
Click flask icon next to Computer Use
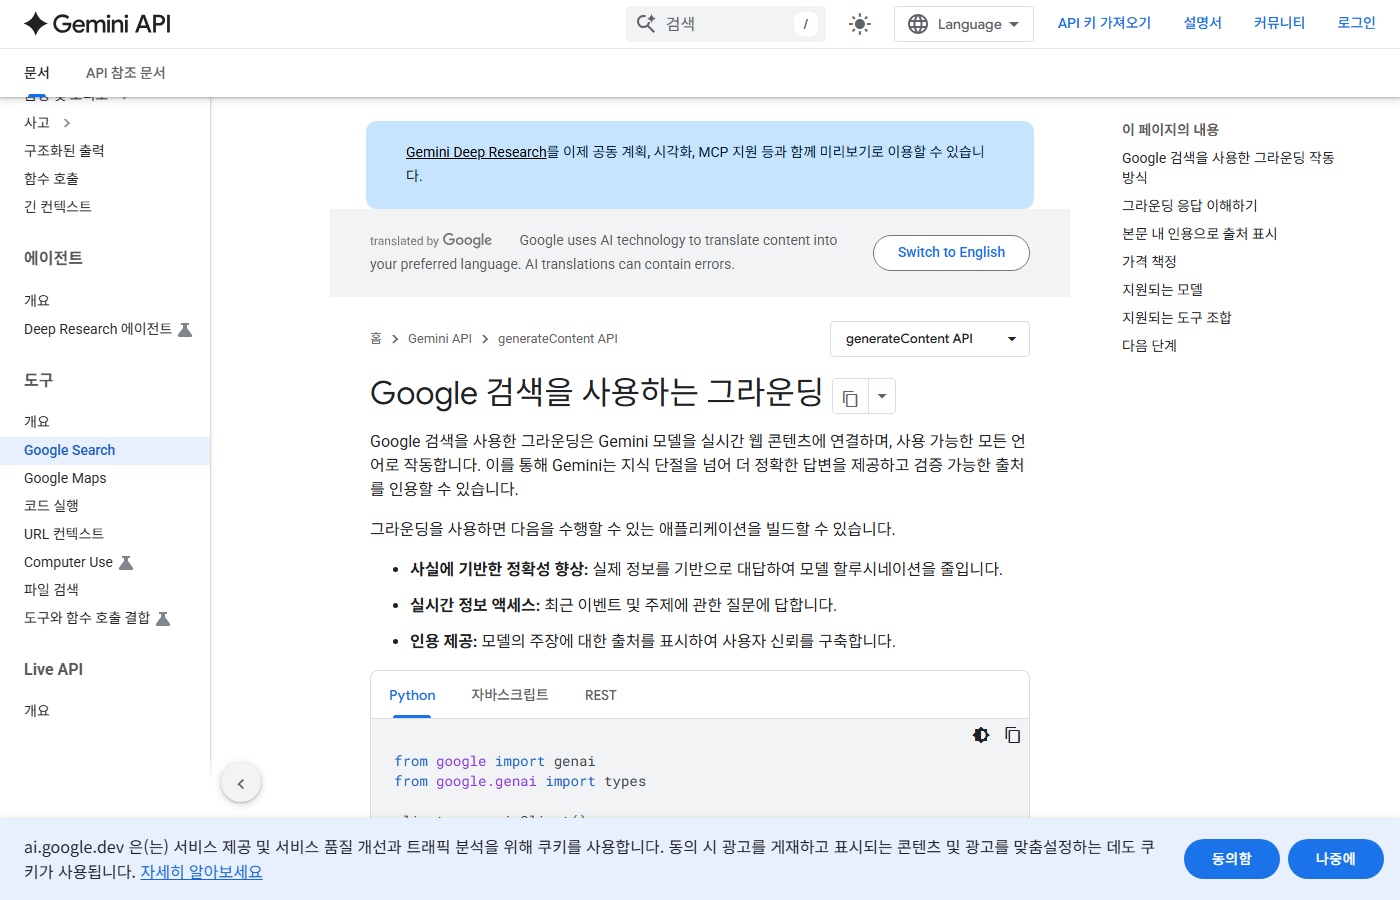tap(126, 562)
